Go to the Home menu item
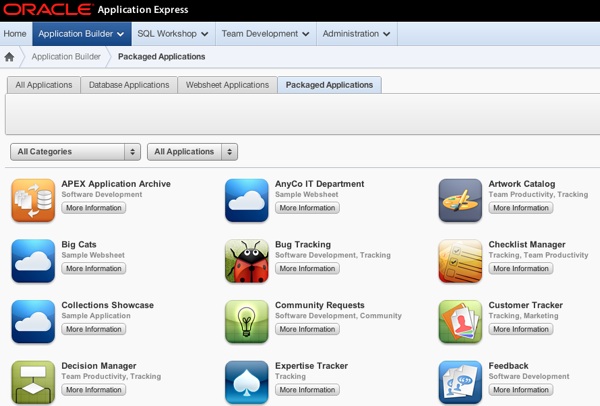The width and height of the screenshot is (600, 406). pos(15,34)
